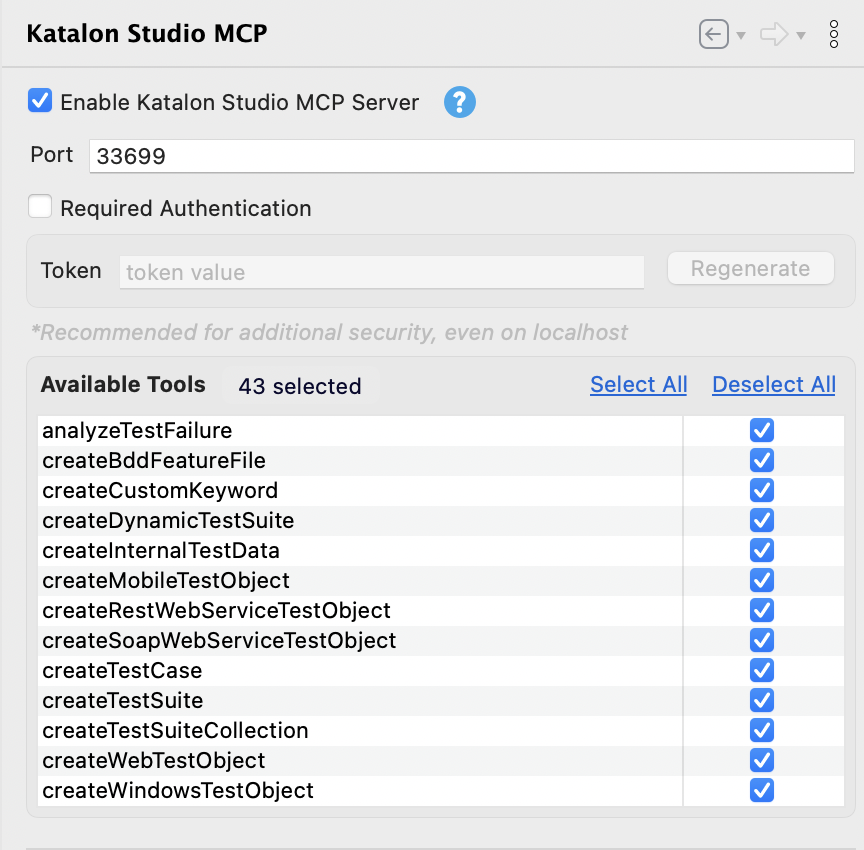Viewport: 864px width, 850px height.
Task: Click the back navigation arrow
Action: [x=712, y=33]
